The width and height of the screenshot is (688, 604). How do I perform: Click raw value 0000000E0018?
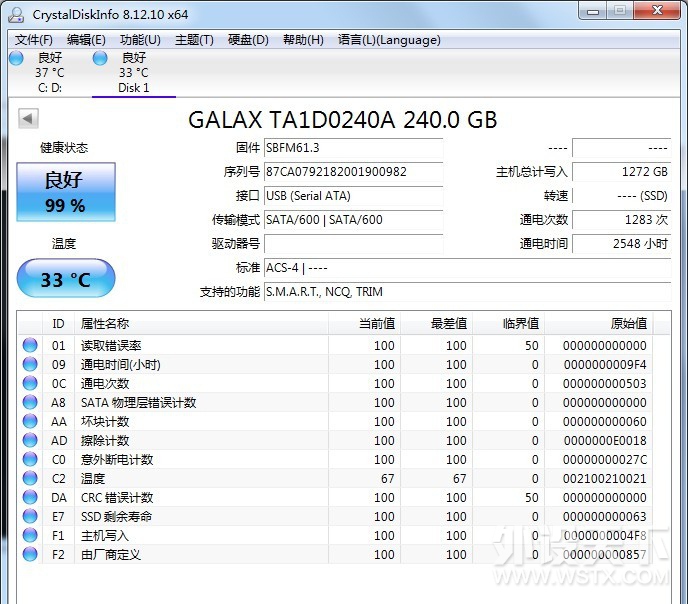(x=605, y=440)
